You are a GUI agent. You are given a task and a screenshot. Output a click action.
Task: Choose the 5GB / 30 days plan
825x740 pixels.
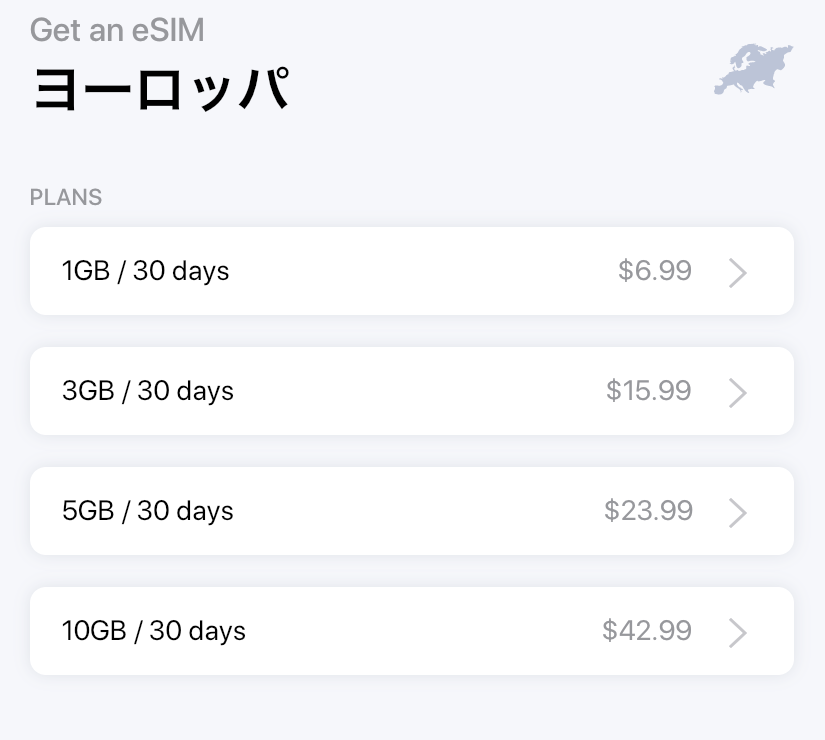click(411, 511)
